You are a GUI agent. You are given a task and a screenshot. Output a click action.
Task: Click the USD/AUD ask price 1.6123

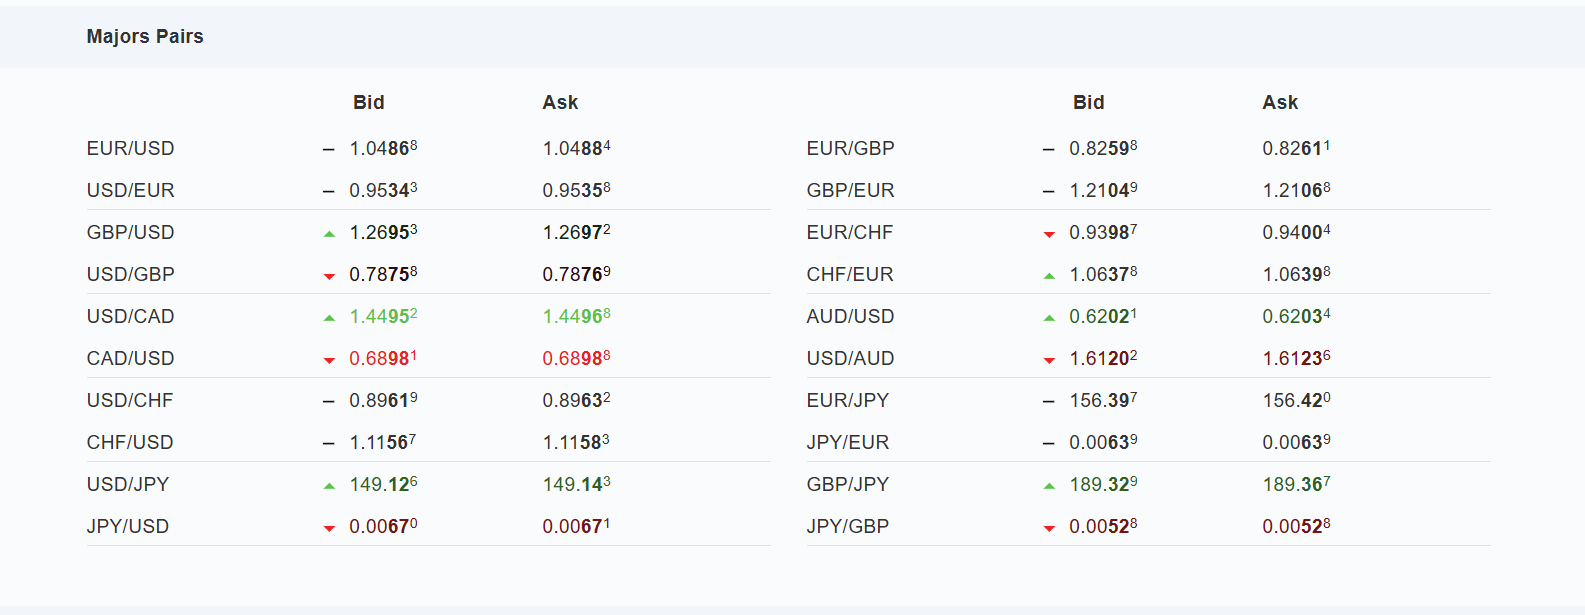1296,358
